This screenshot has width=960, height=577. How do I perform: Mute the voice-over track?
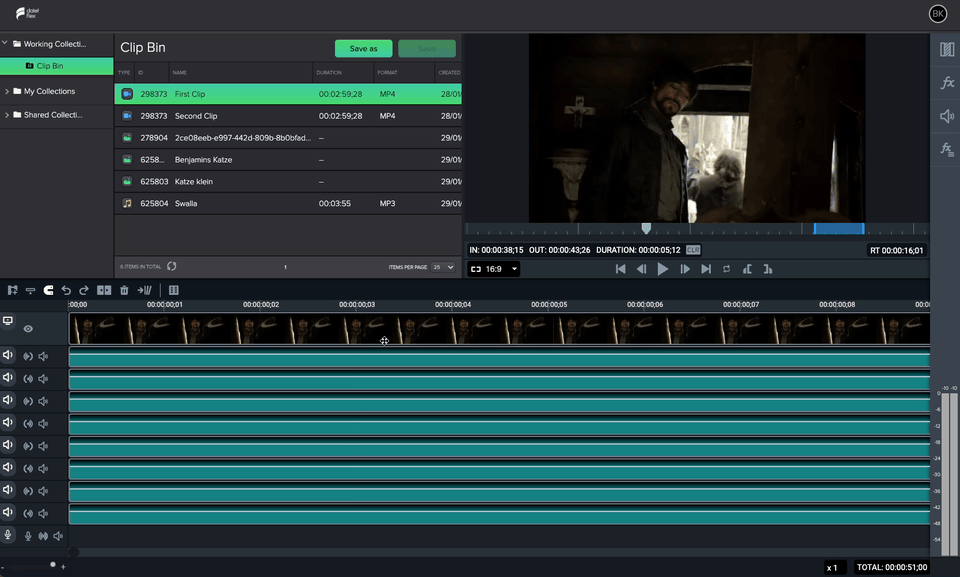click(58, 536)
